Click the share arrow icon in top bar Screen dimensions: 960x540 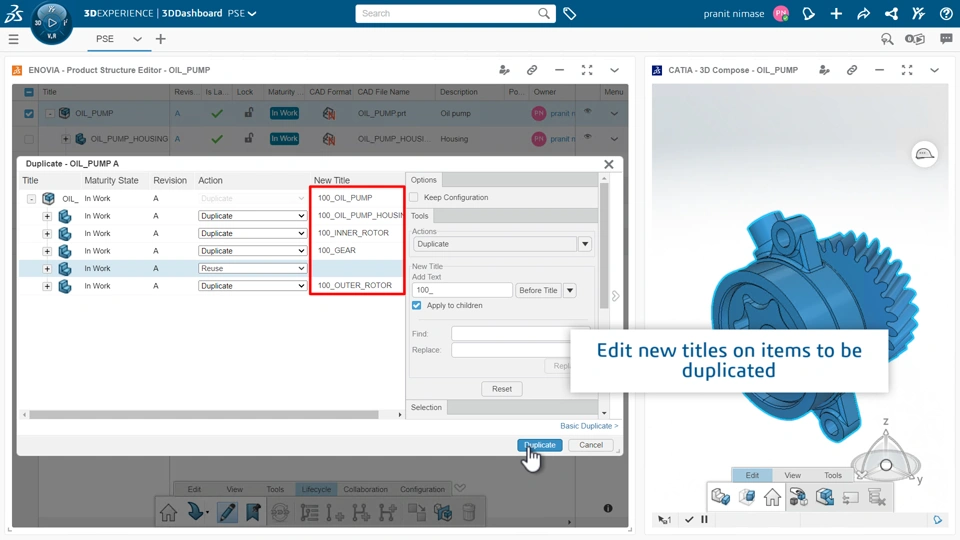point(863,13)
